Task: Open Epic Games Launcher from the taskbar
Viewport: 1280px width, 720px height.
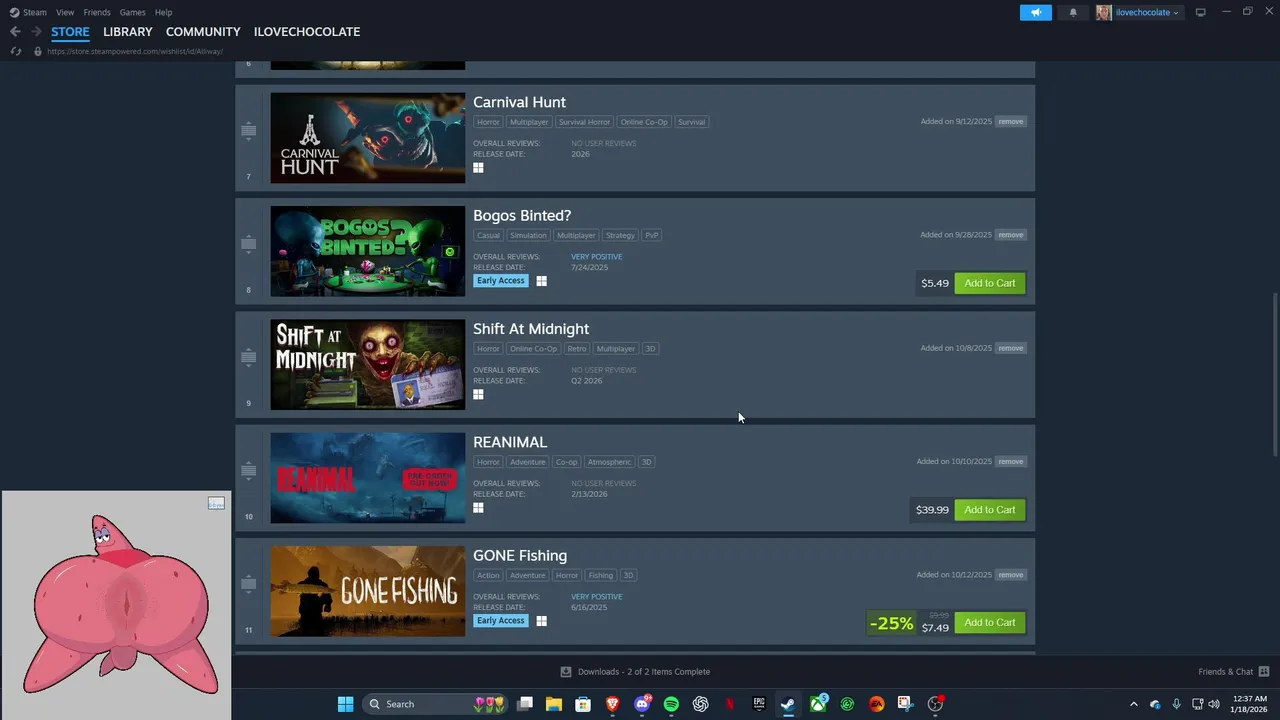Action: 759,704
